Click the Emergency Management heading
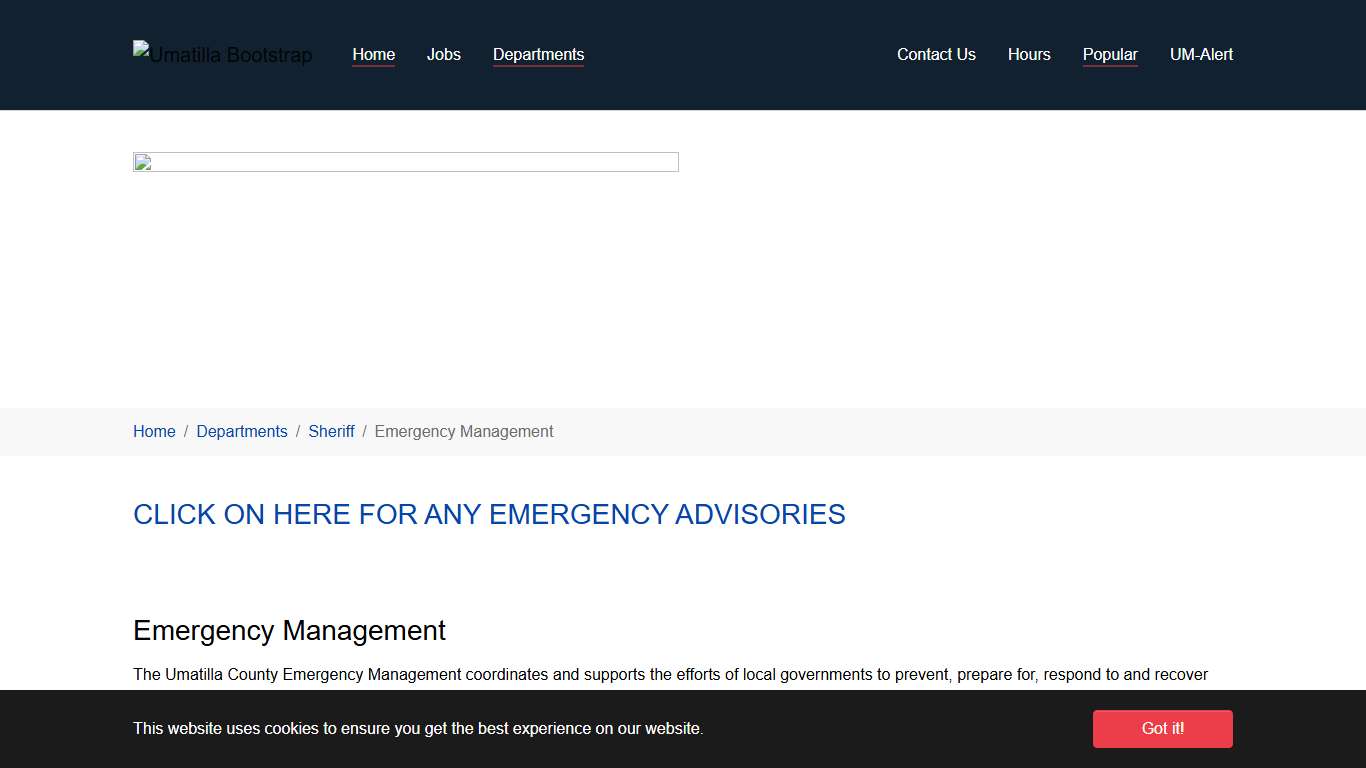Screen dimensions: 1366x768 point(289,631)
